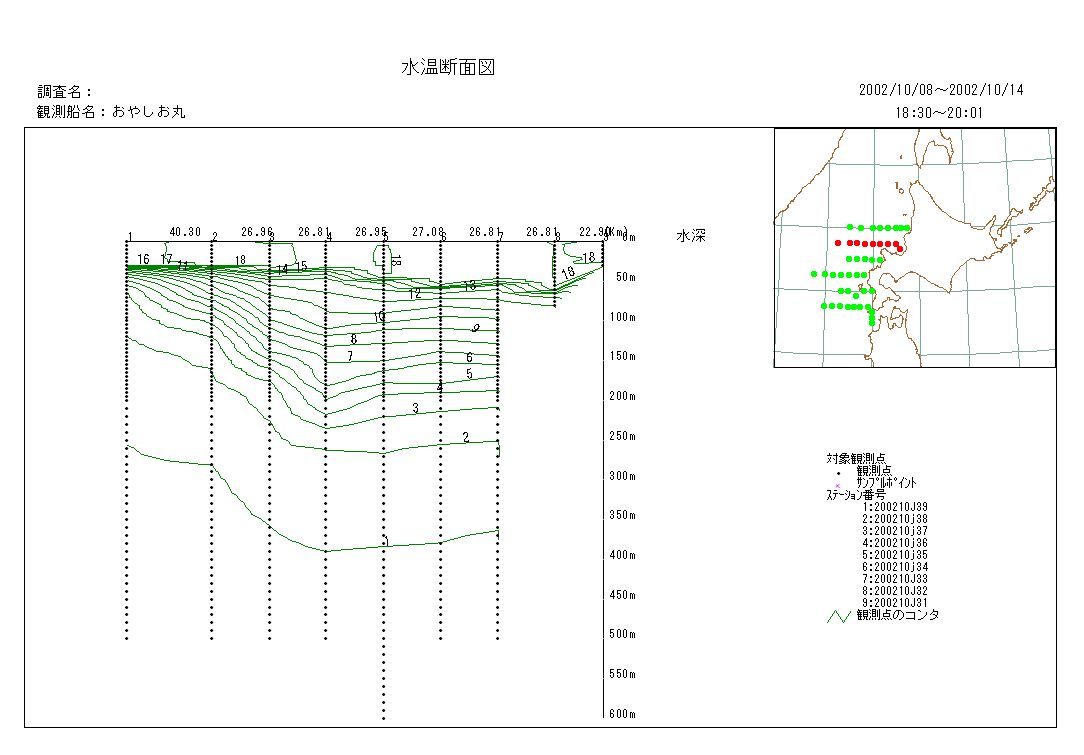This screenshot has width=1084, height=755.
Task: Click the 水深 depth axis title
Action: [691, 237]
